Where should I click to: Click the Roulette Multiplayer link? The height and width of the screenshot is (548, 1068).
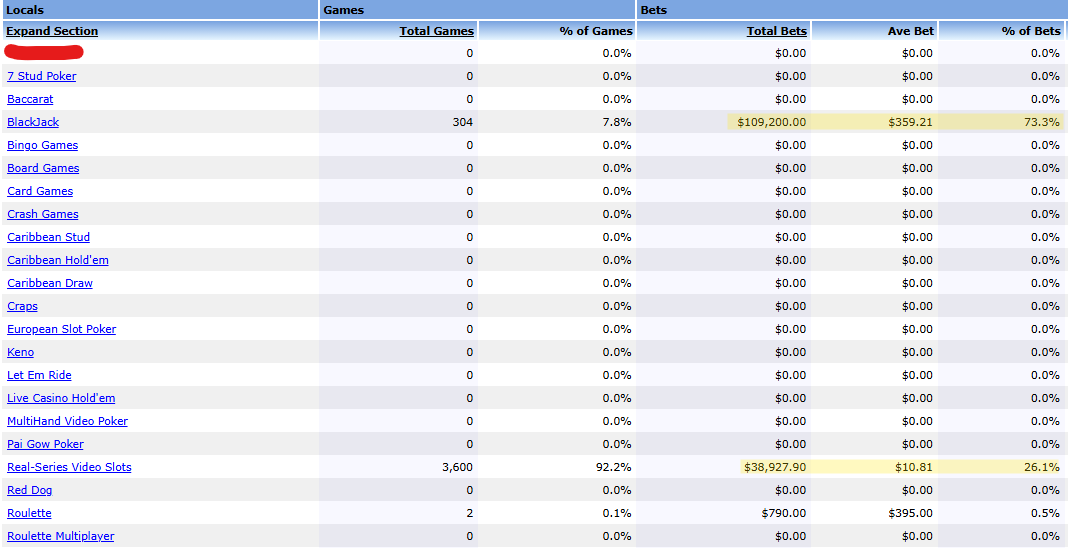point(60,536)
